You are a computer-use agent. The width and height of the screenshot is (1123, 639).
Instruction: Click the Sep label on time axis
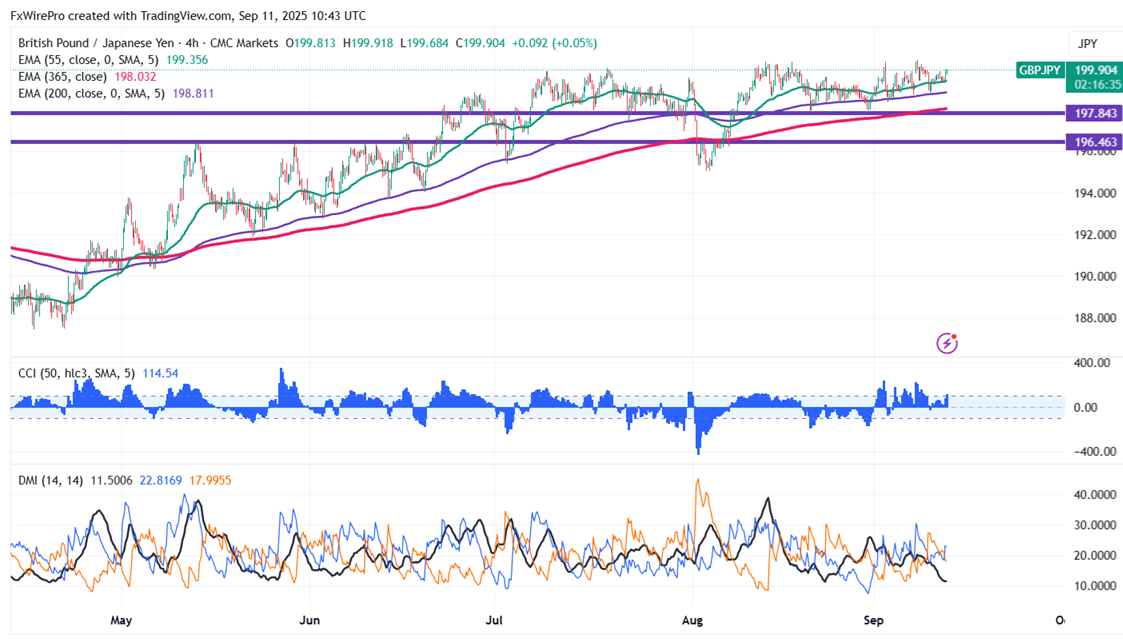coord(873,620)
